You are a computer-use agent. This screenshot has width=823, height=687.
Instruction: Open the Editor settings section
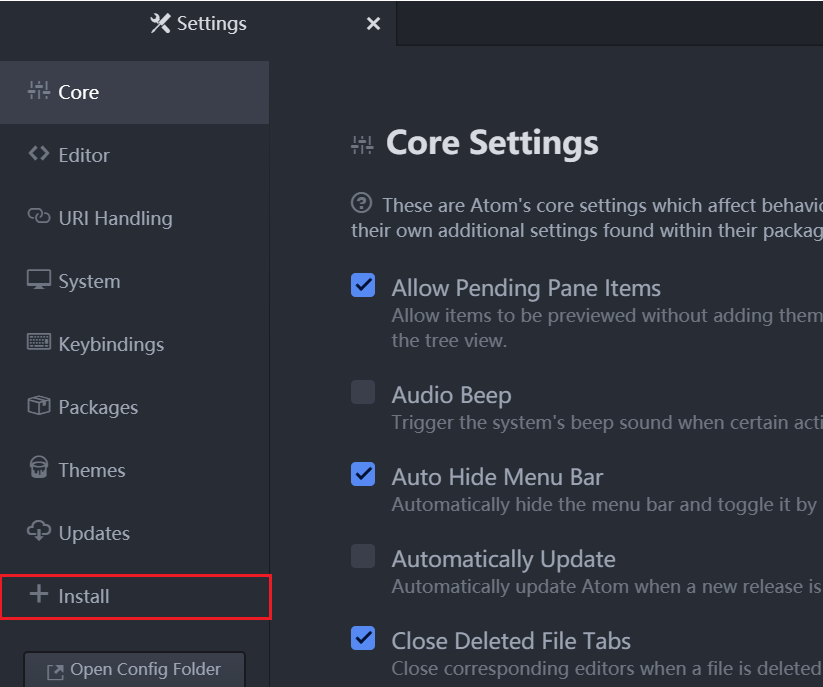84,155
